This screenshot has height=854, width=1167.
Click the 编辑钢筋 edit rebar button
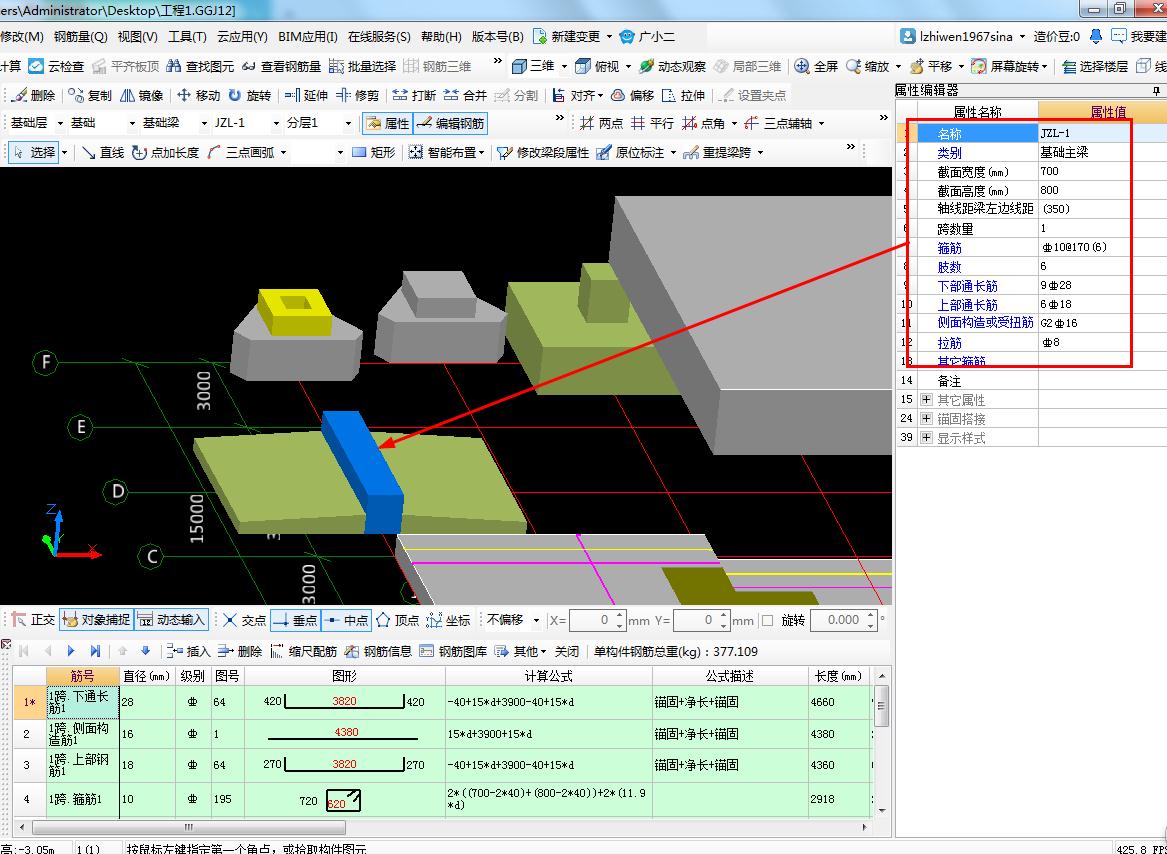(451, 124)
